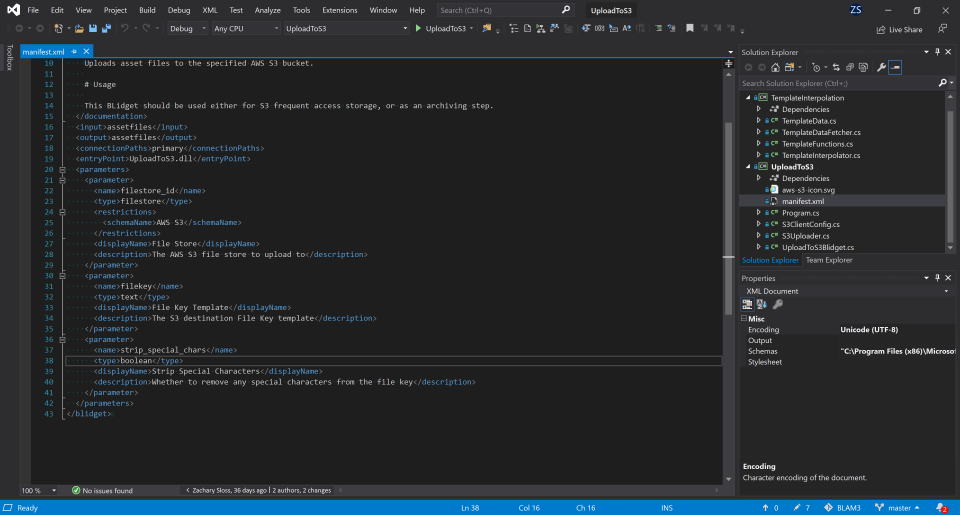The image size is (960, 515).
Task: Click the Live Share button
Action: point(898,29)
